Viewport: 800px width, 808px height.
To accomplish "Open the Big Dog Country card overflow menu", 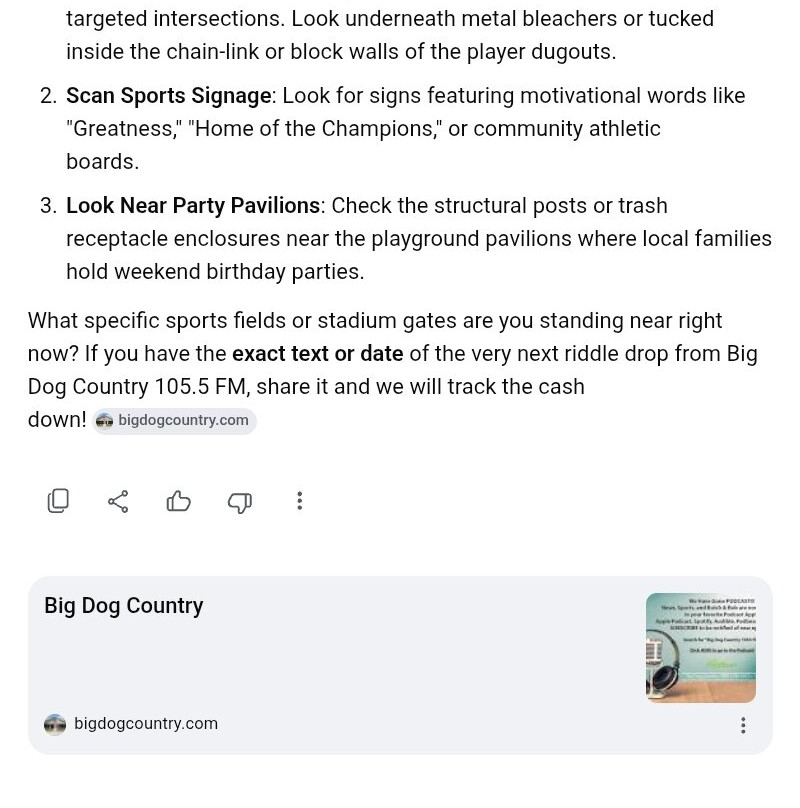I will tap(743, 725).
